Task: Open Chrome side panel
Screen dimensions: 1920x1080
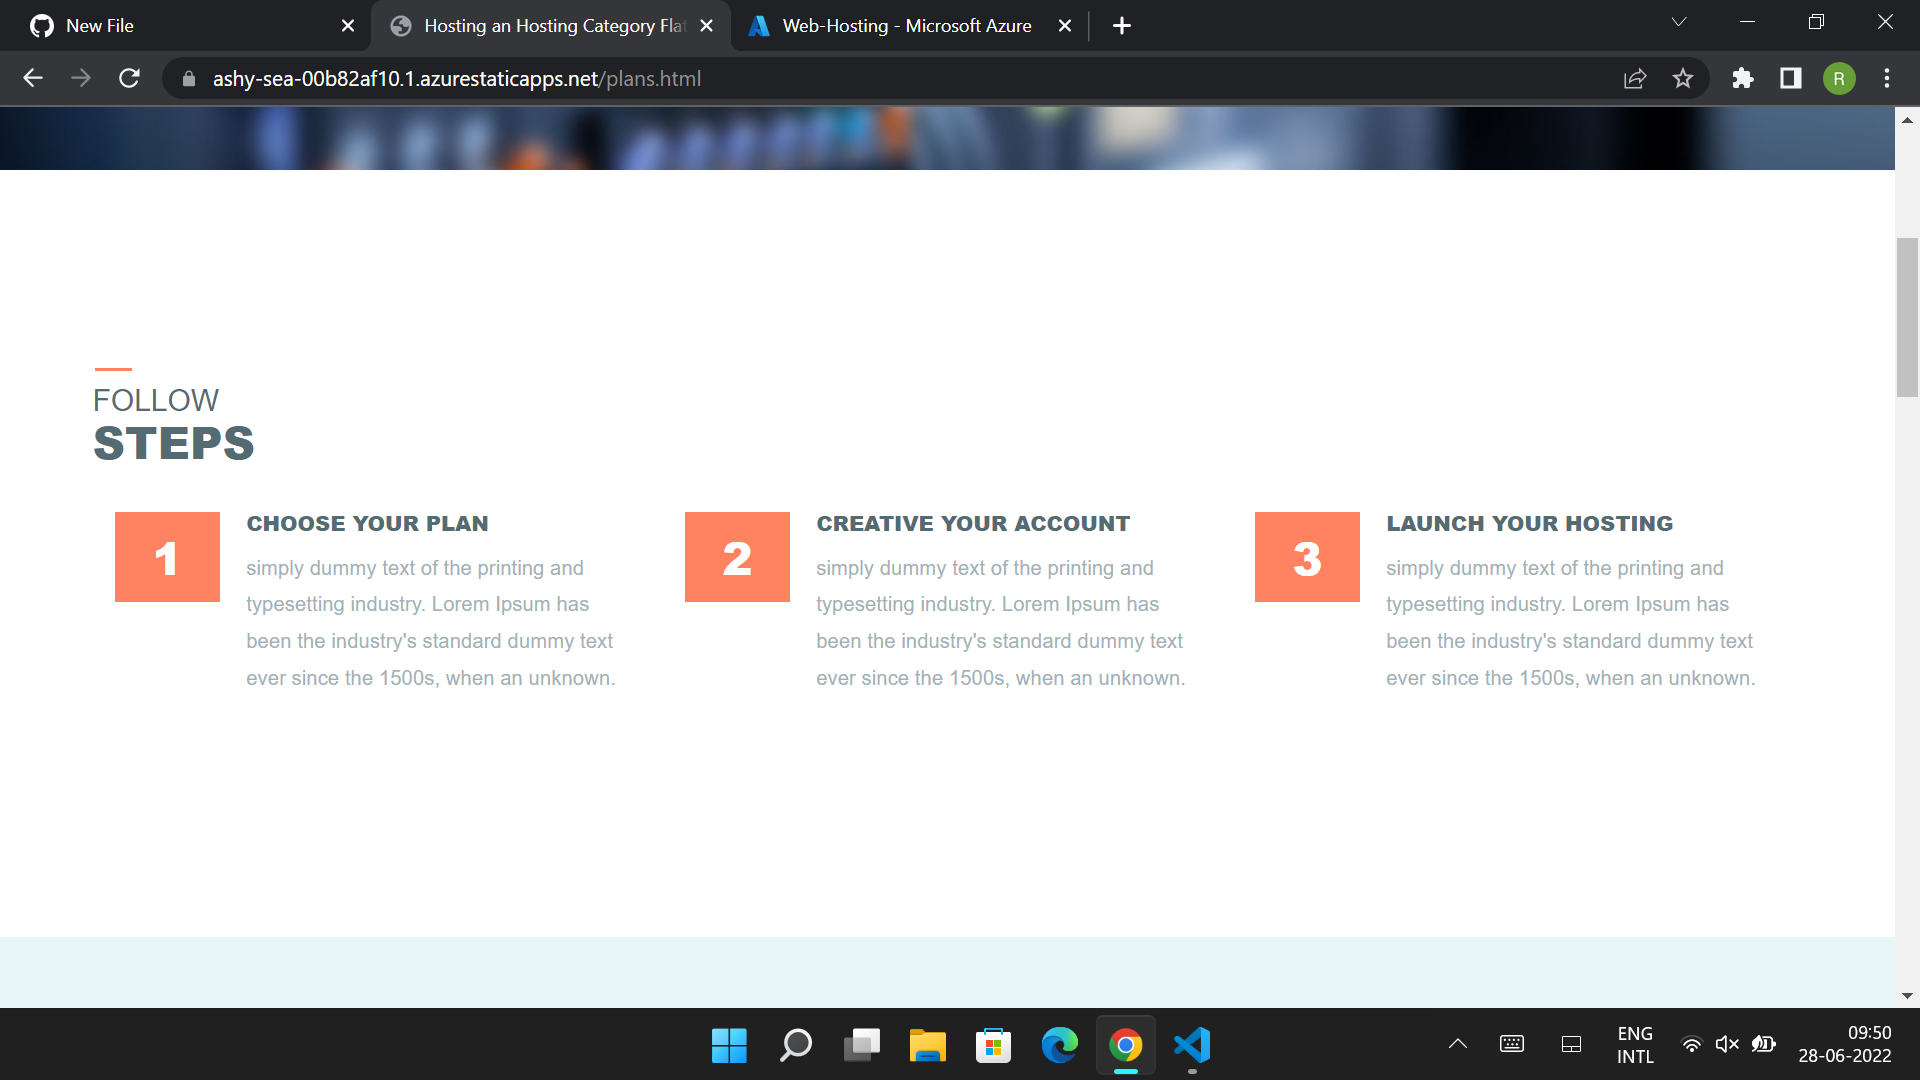Action: [x=1791, y=78]
